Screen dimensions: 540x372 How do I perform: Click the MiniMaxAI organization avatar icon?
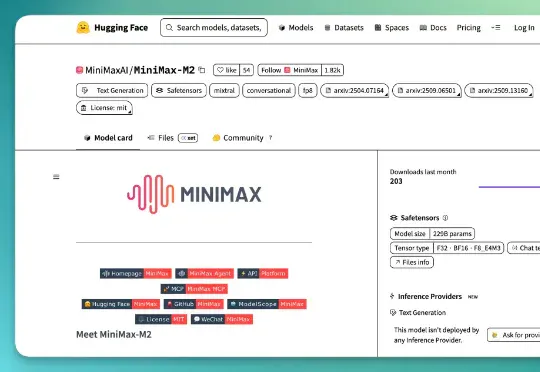tap(80, 70)
